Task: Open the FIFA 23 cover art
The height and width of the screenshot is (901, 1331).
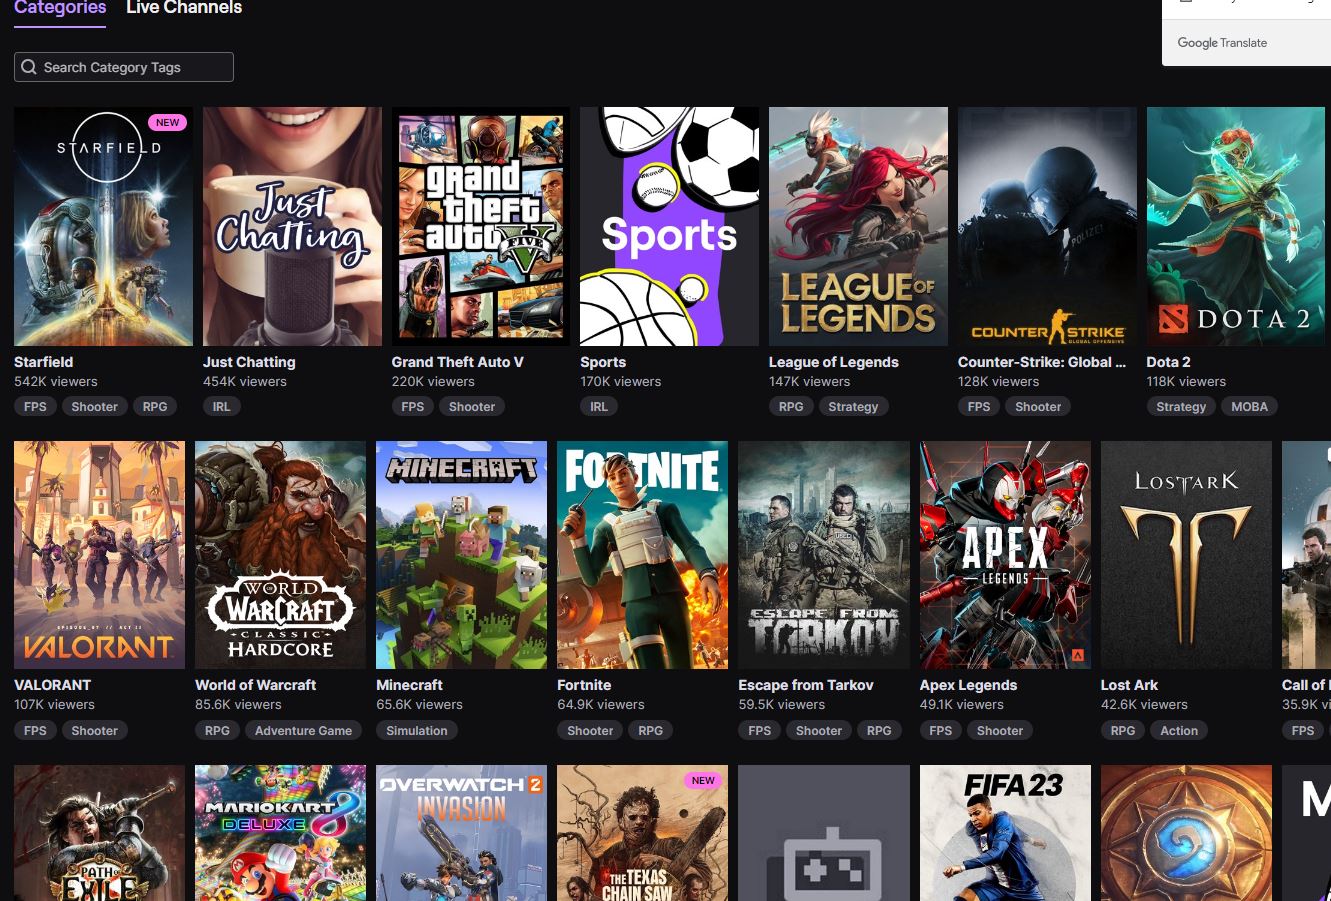Action: pyautogui.click(x=1005, y=833)
